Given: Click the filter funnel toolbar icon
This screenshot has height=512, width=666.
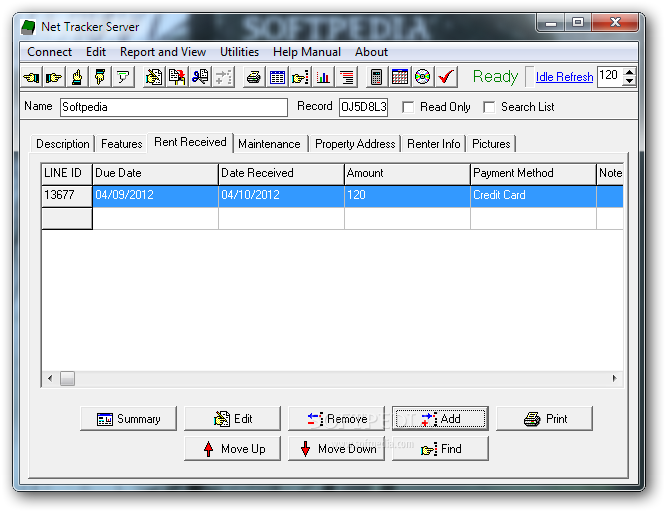Looking at the screenshot, I should click(123, 77).
